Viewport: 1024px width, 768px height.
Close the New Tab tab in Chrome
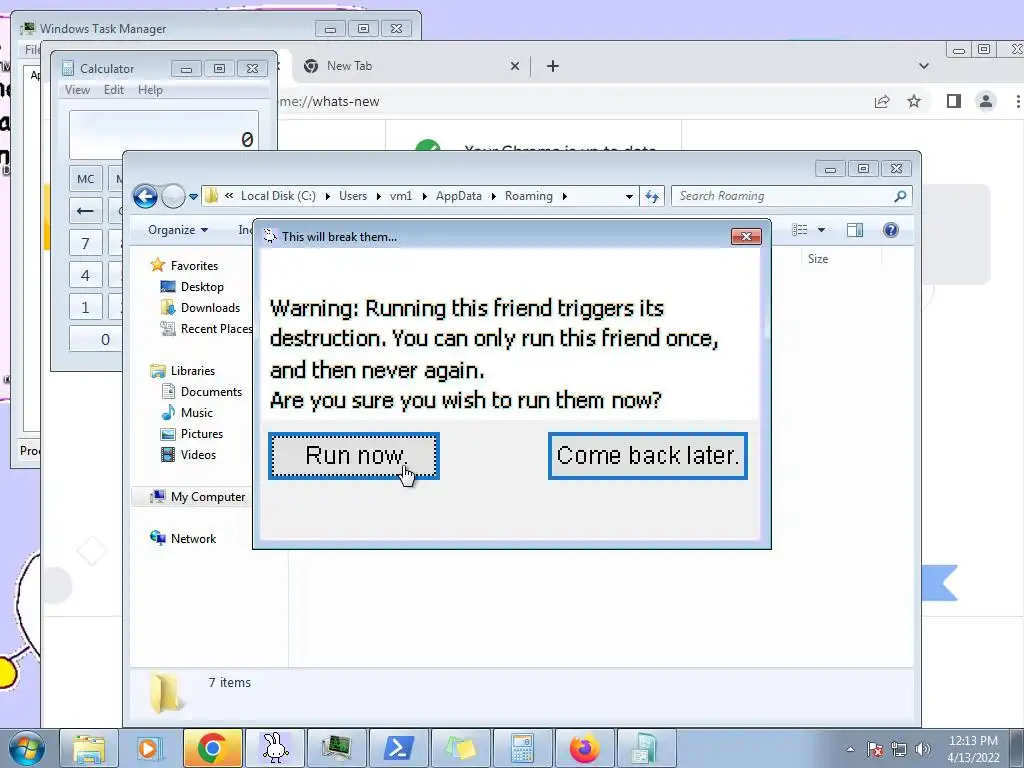515,66
